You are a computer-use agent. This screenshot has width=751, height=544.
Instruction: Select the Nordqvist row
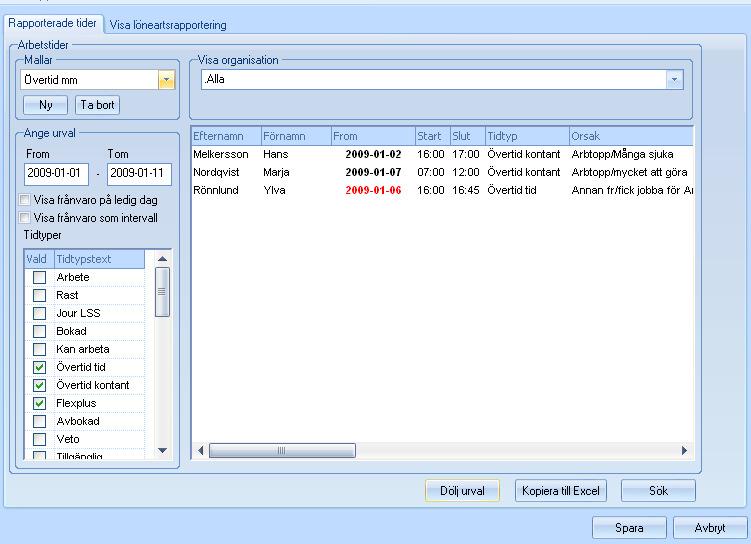442,172
